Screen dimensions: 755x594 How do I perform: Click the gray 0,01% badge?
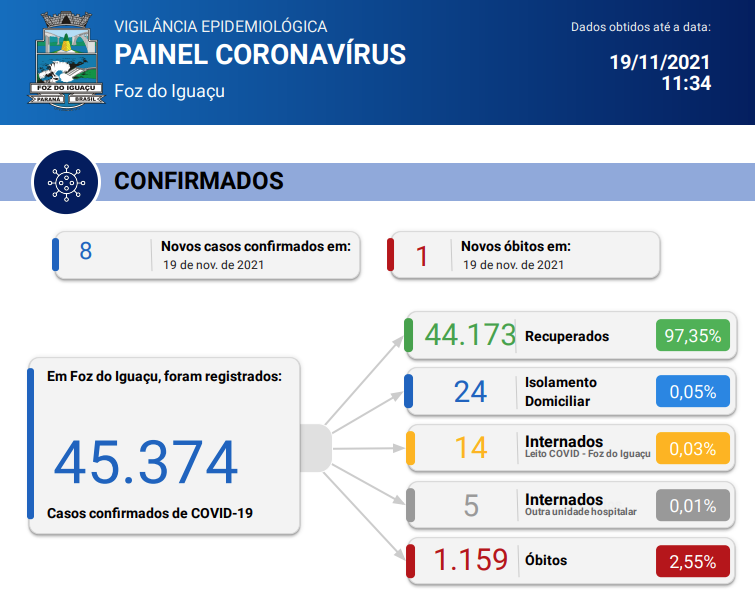point(693,505)
